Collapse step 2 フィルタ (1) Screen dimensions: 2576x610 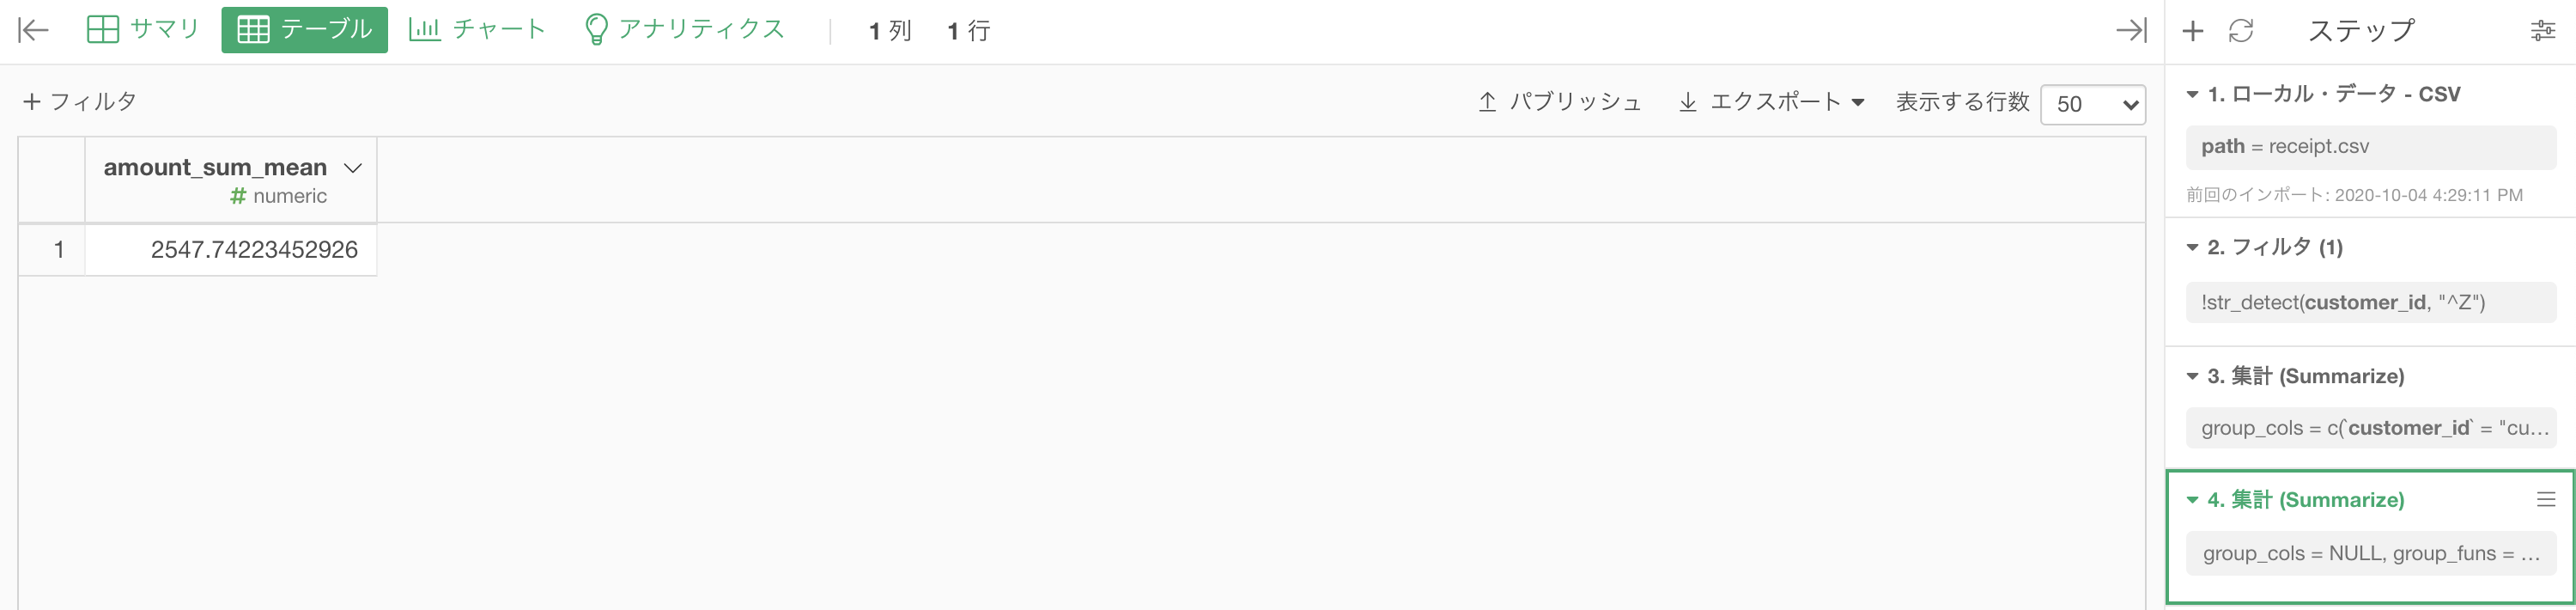tap(2192, 247)
